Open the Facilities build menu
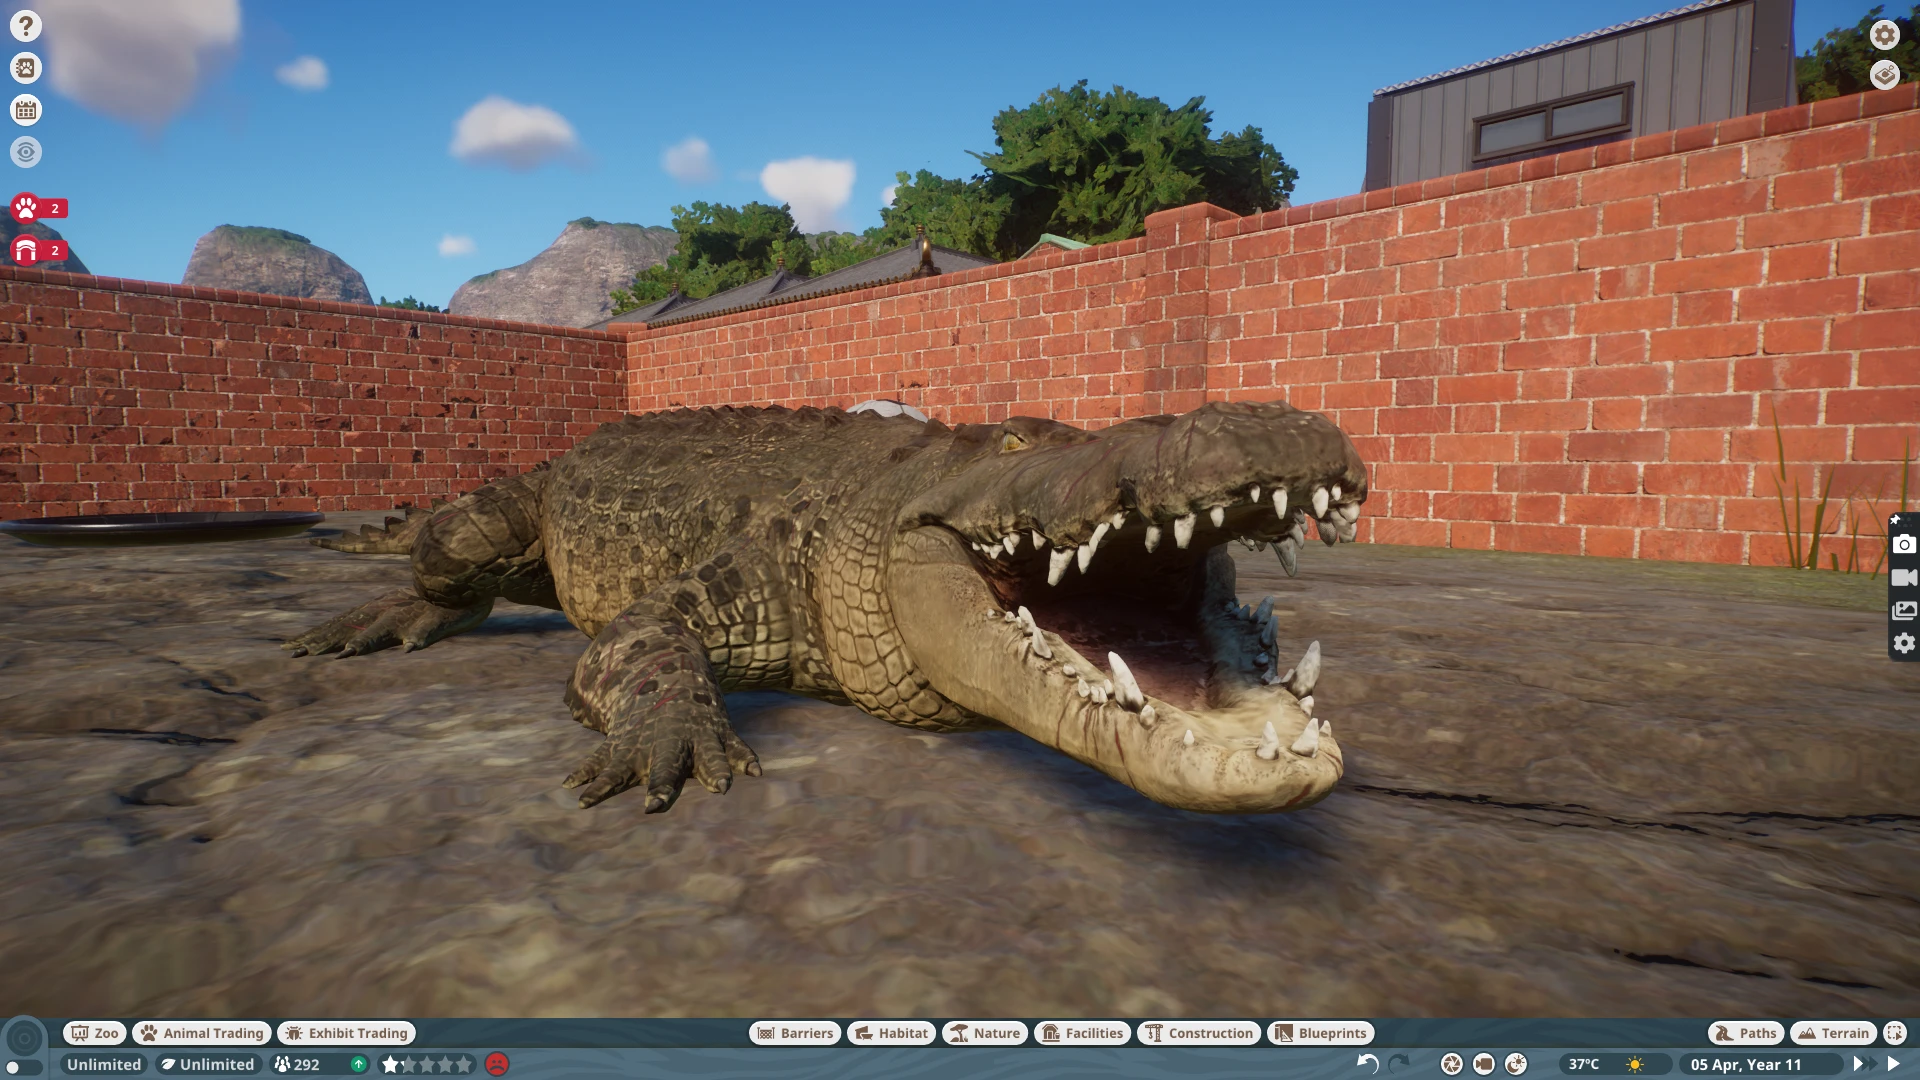Screen dimensions: 1920x1080 click(1083, 1033)
